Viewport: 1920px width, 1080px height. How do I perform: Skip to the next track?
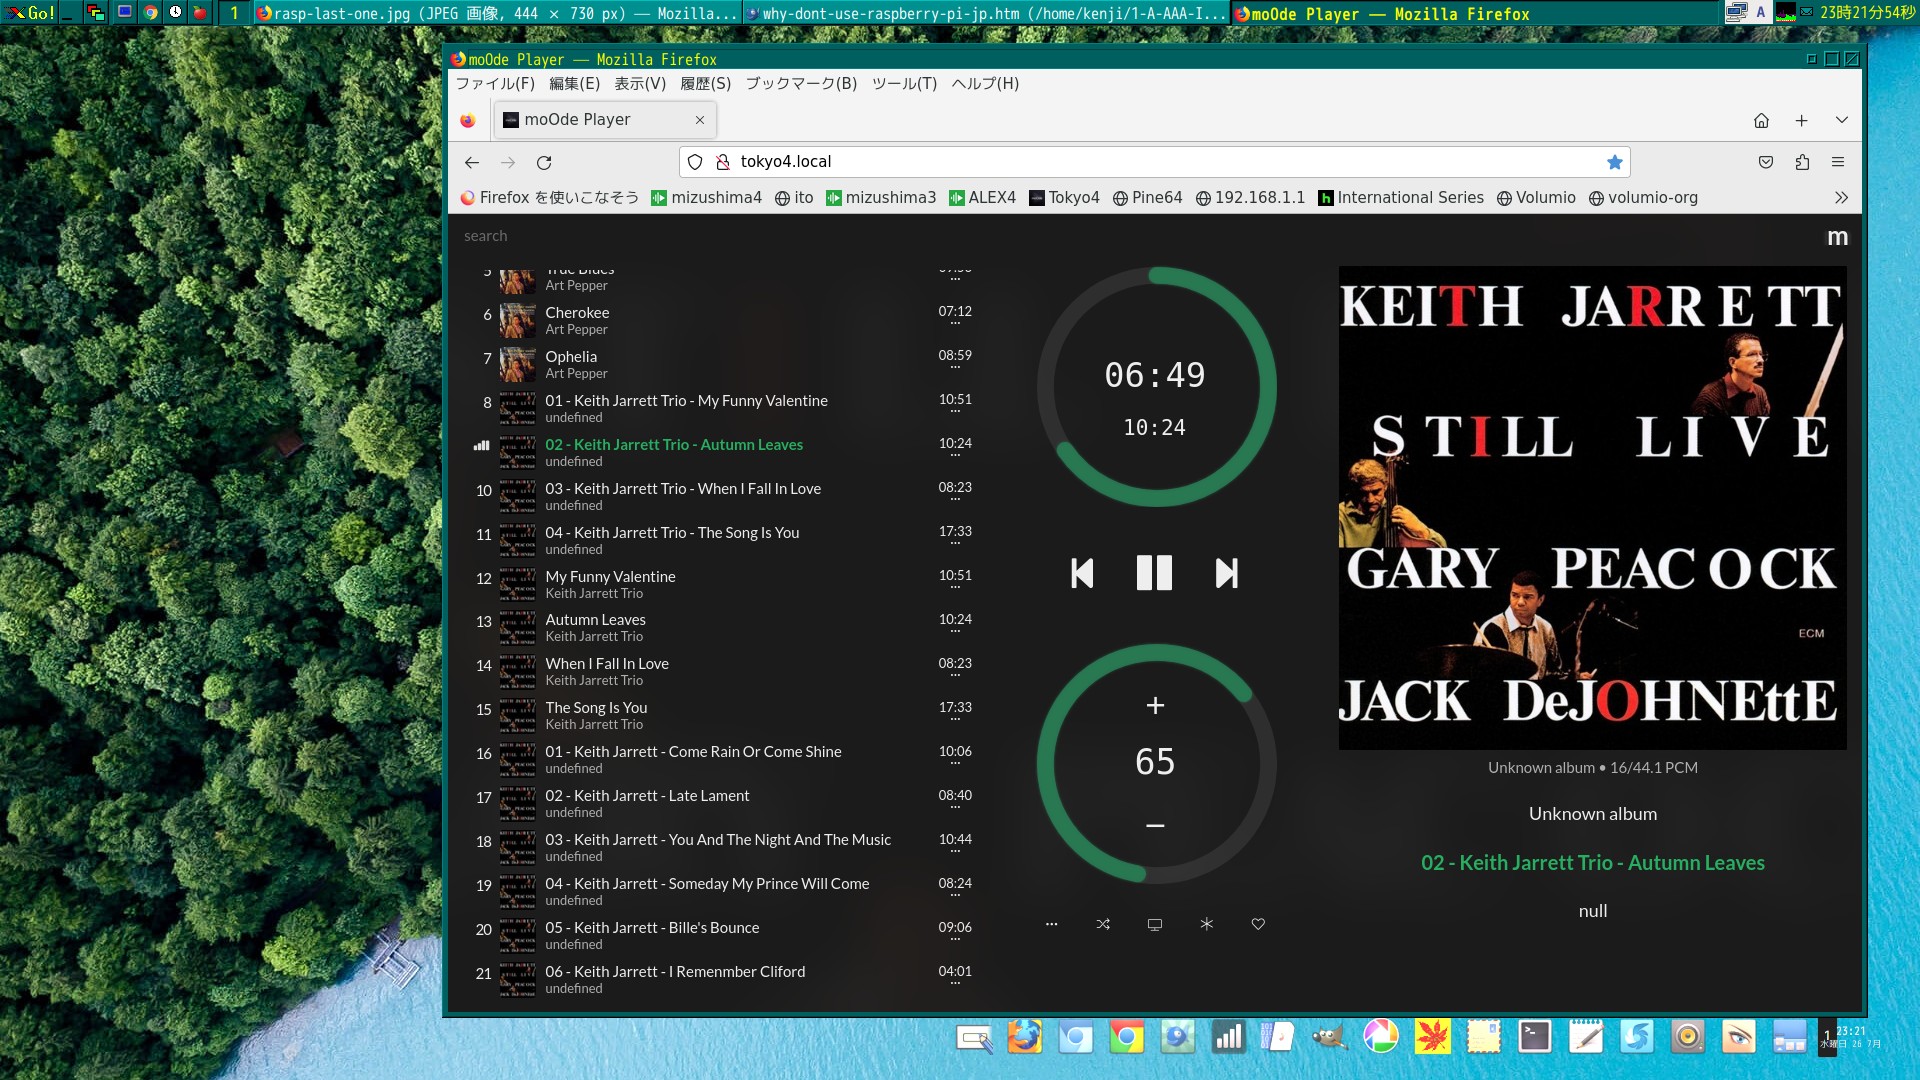click(1226, 573)
